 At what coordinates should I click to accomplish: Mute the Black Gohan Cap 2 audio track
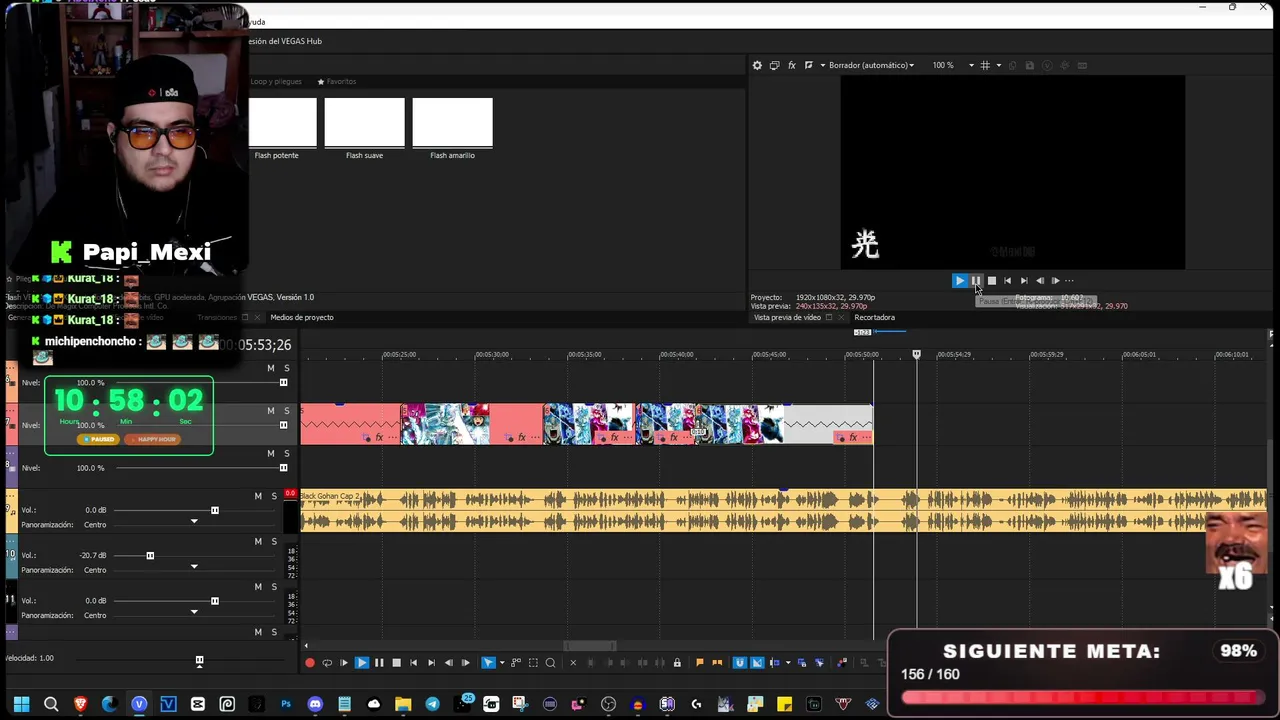258,496
